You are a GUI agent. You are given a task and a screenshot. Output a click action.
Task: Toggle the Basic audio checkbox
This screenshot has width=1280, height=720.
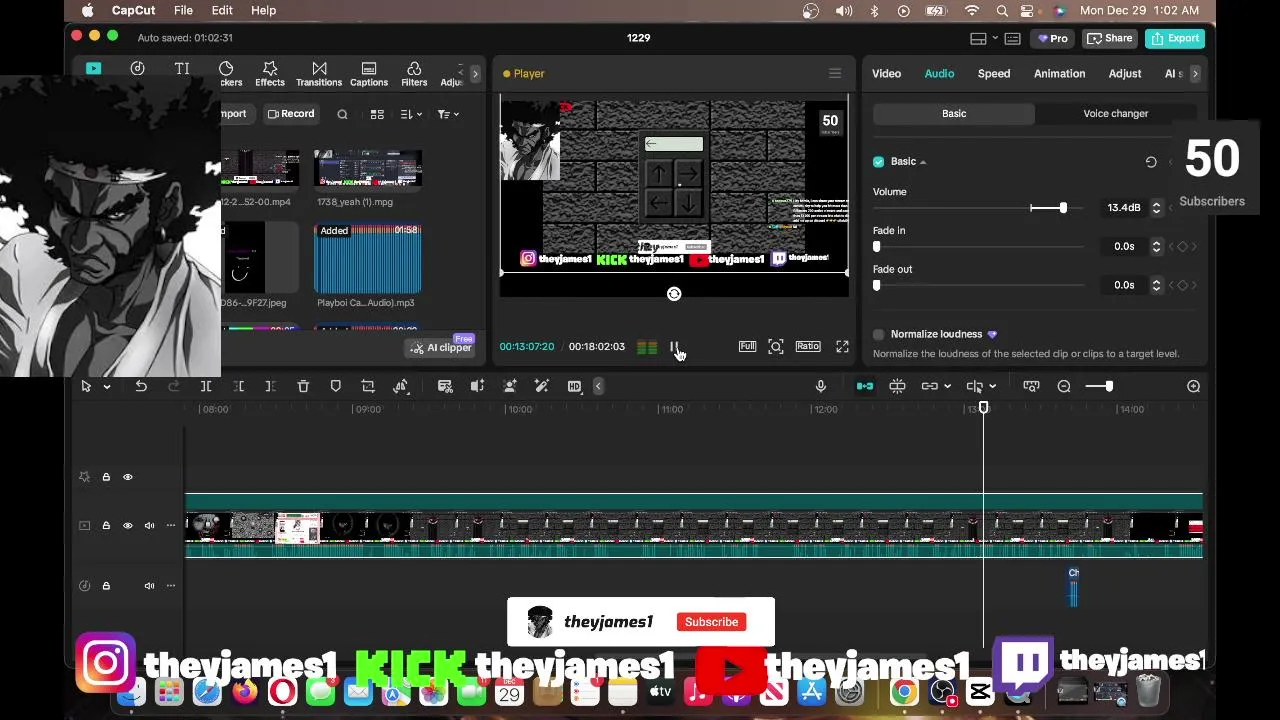point(879,161)
